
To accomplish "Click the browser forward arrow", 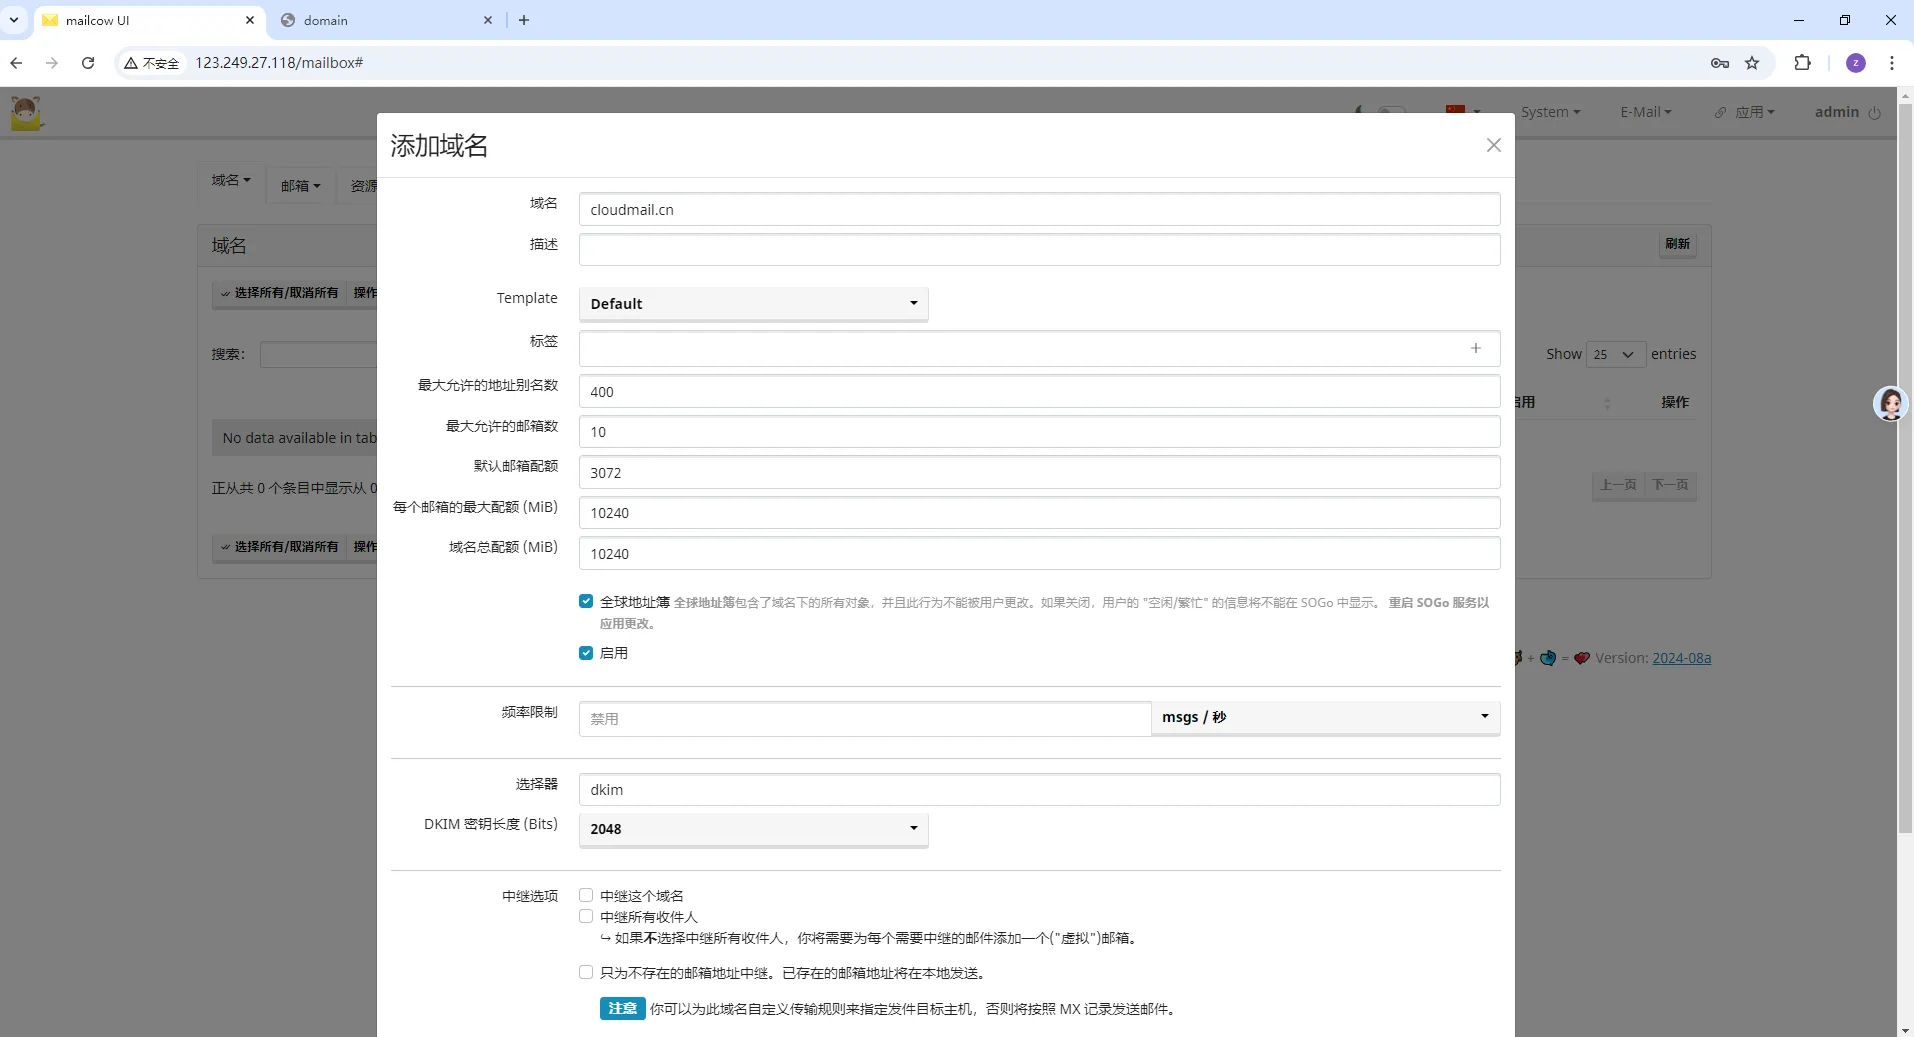I will (x=52, y=63).
